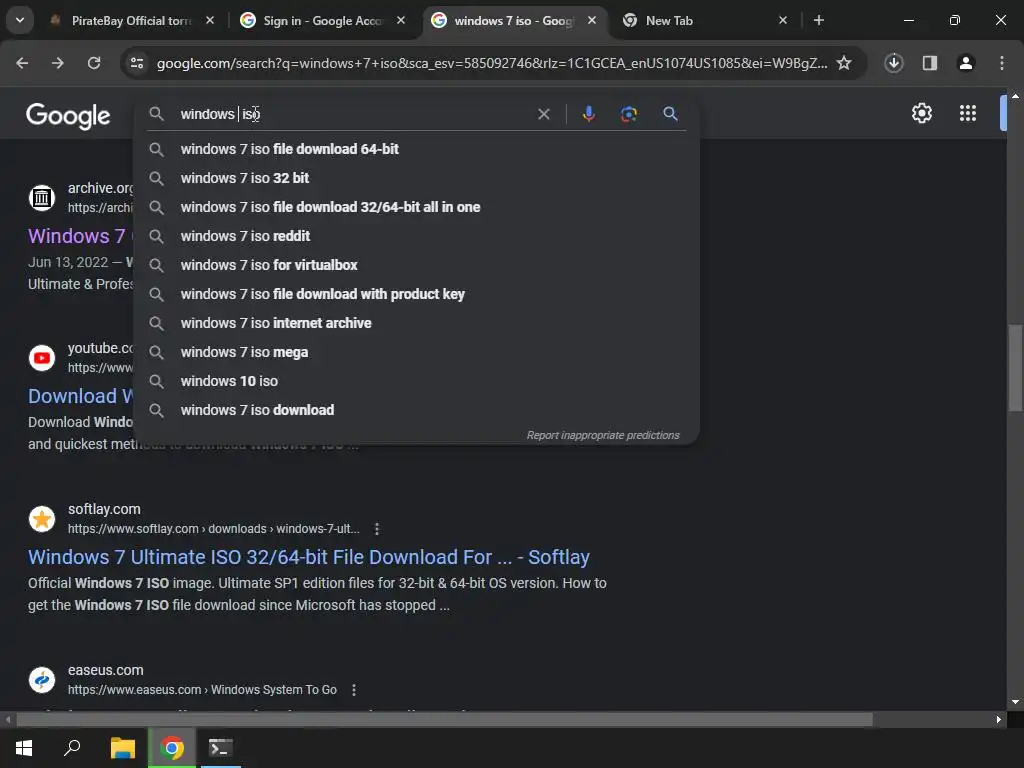This screenshot has width=1024, height=768.
Task: Submit search with blue magnifier icon
Action: pos(670,114)
